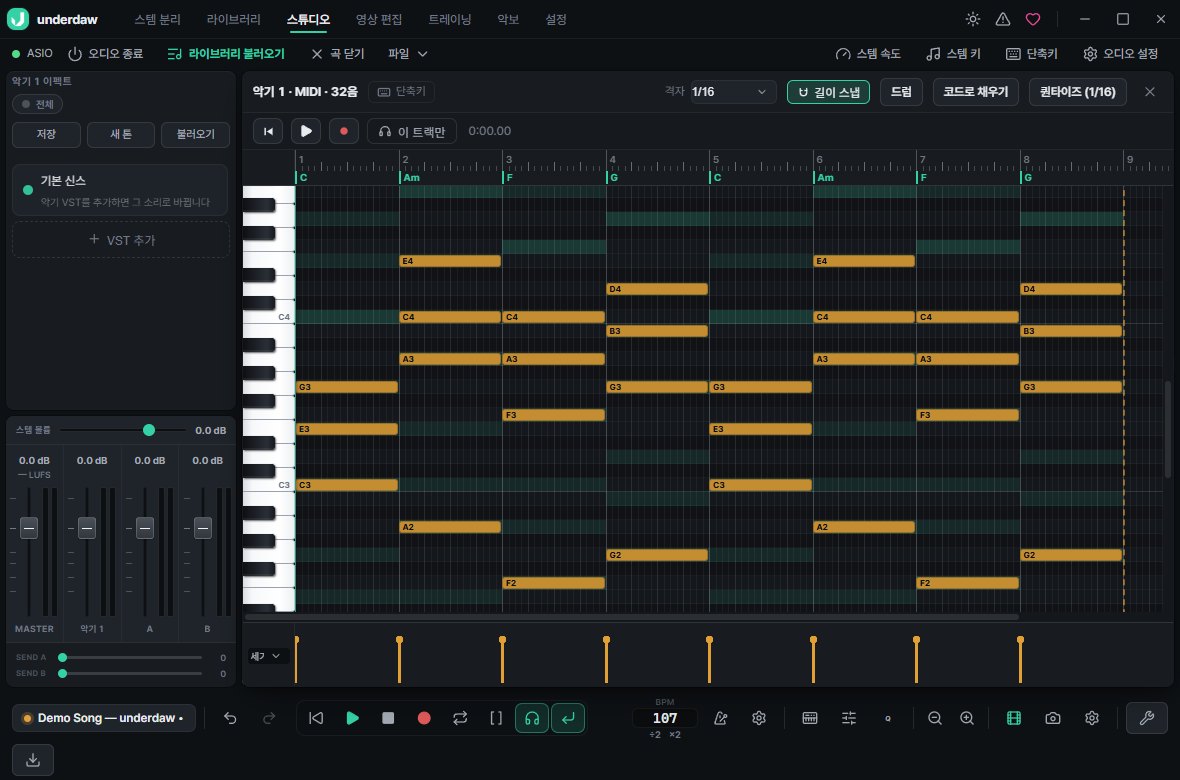
Task: Open 오디오 설정 audio settings
Action: (x=1120, y=53)
